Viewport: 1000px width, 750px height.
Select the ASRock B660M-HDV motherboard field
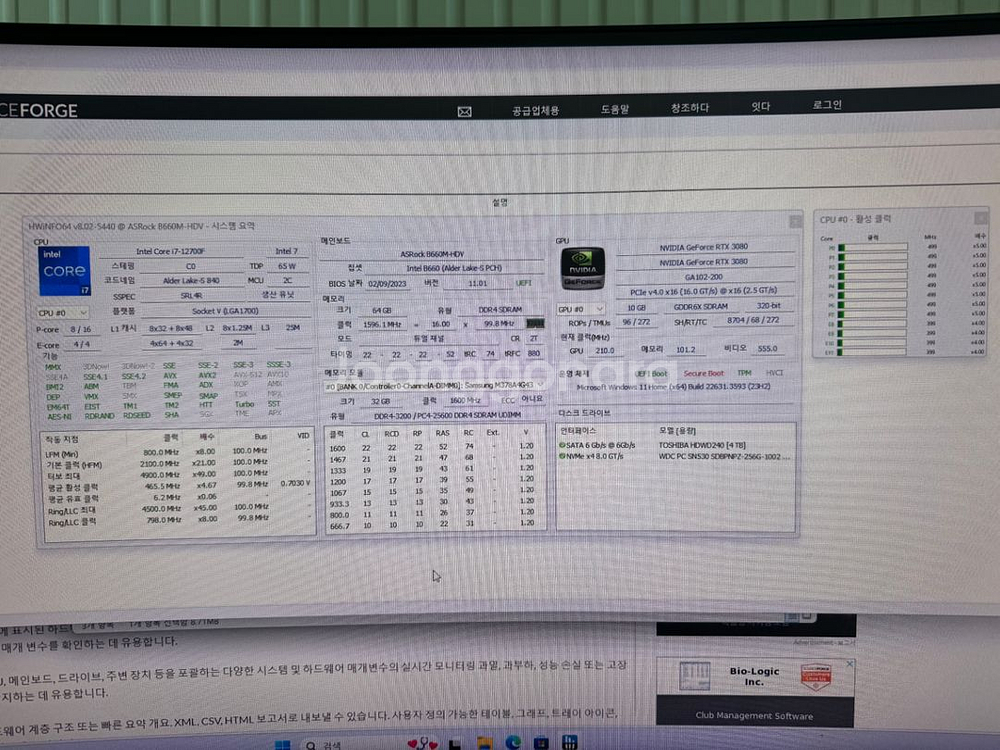[x=432, y=254]
